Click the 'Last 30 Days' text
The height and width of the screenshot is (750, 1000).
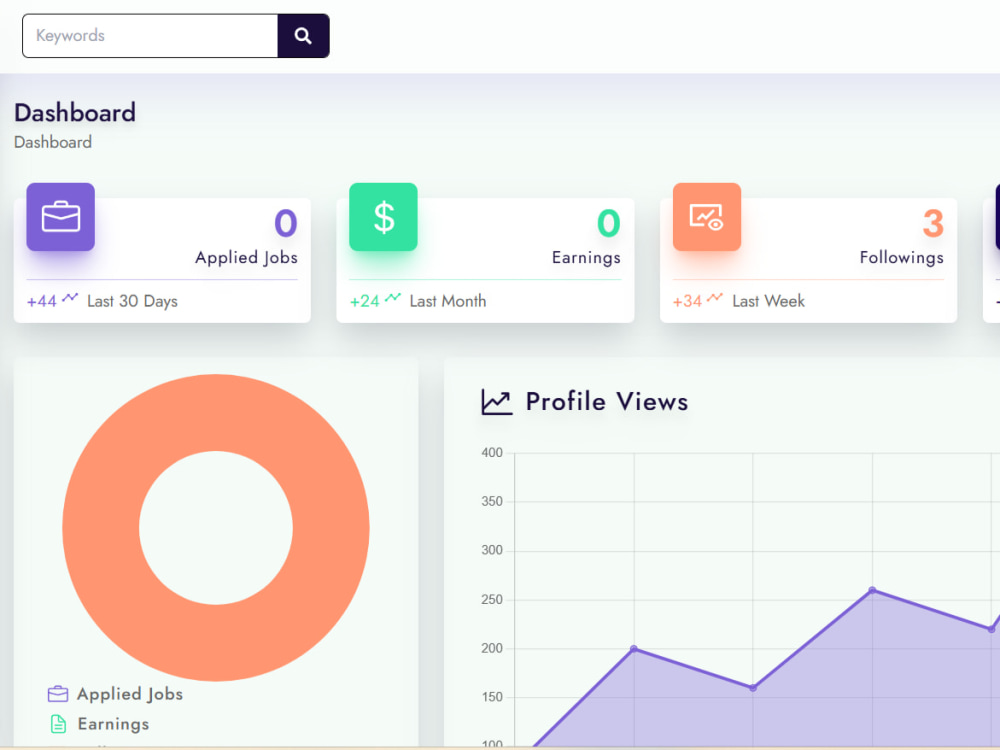[133, 301]
